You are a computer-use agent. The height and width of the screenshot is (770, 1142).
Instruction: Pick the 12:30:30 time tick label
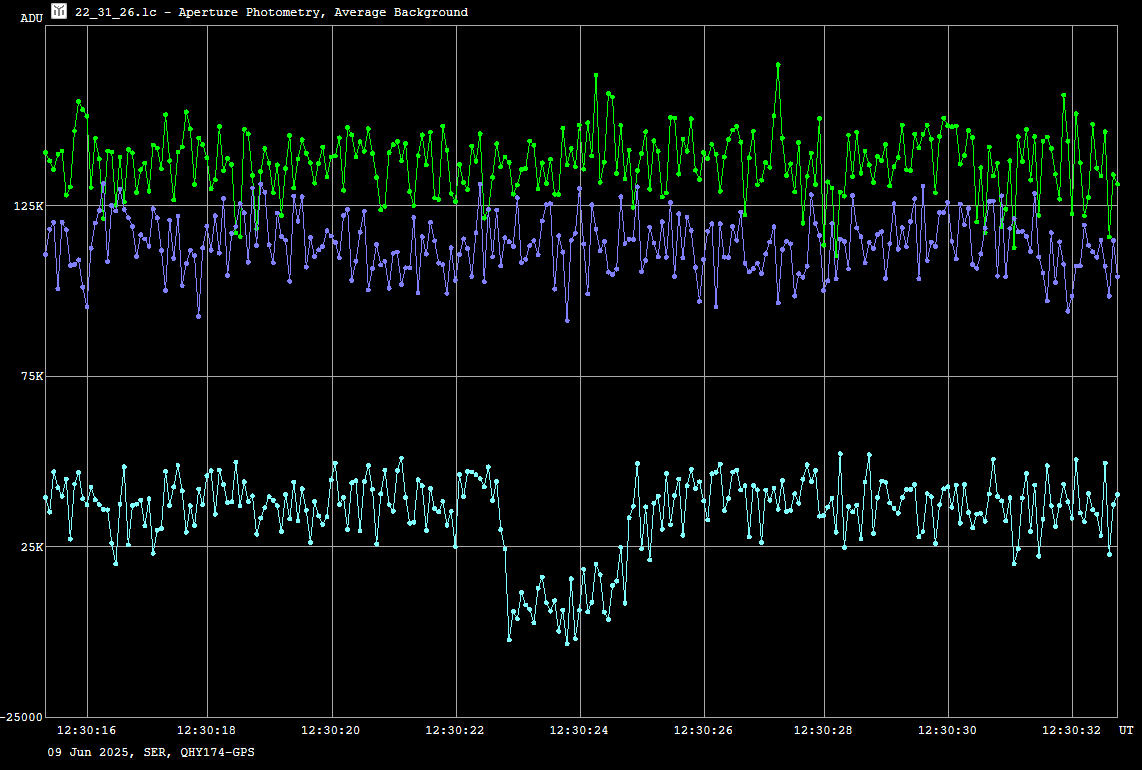pos(948,731)
